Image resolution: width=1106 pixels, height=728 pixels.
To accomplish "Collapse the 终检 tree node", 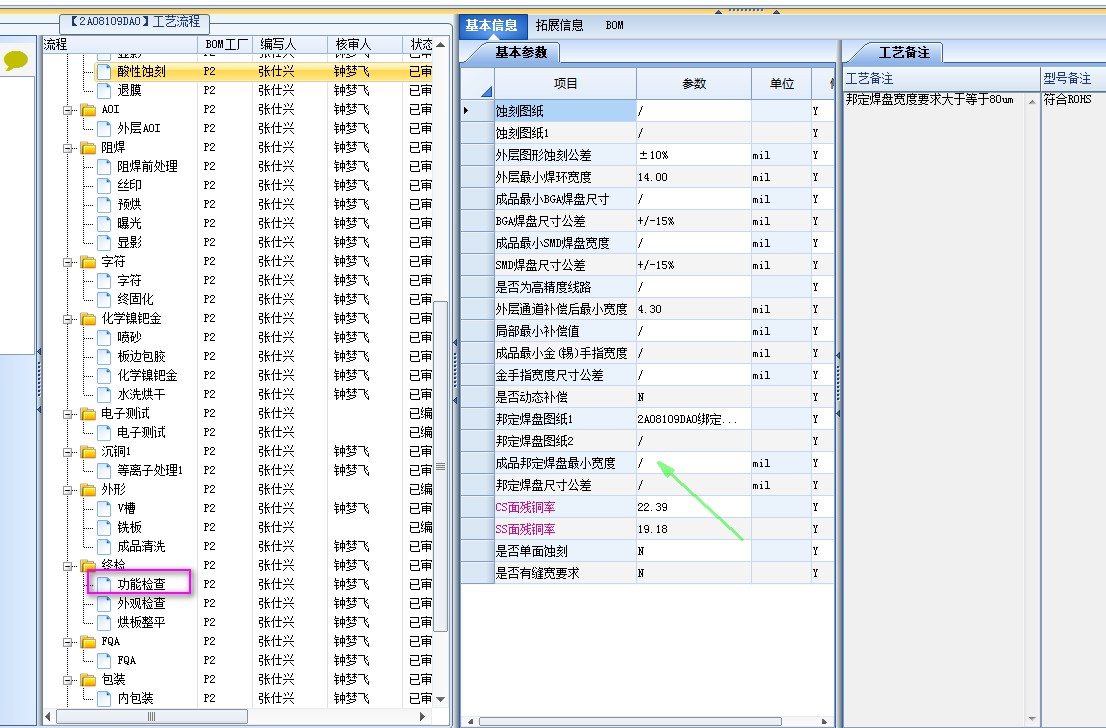I will coord(68,566).
